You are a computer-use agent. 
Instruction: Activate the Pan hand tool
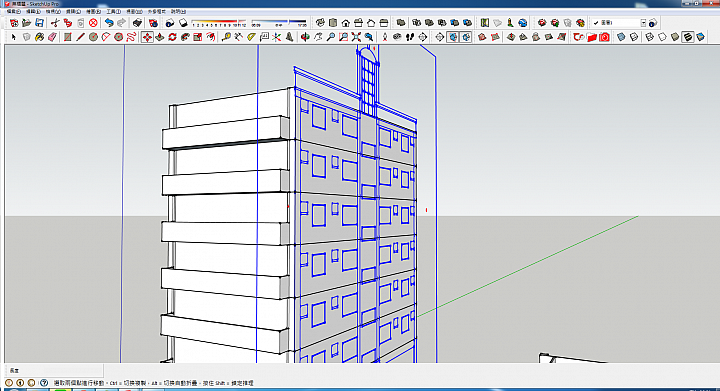pyautogui.click(x=318, y=37)
